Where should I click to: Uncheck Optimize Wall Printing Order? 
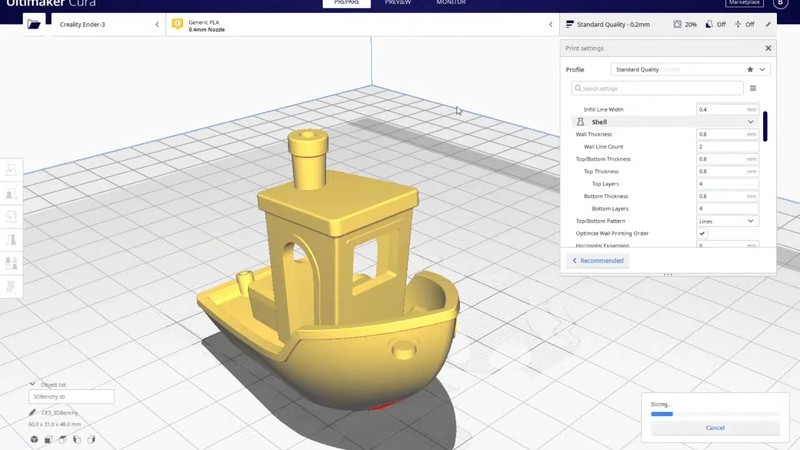click(702, 233)
